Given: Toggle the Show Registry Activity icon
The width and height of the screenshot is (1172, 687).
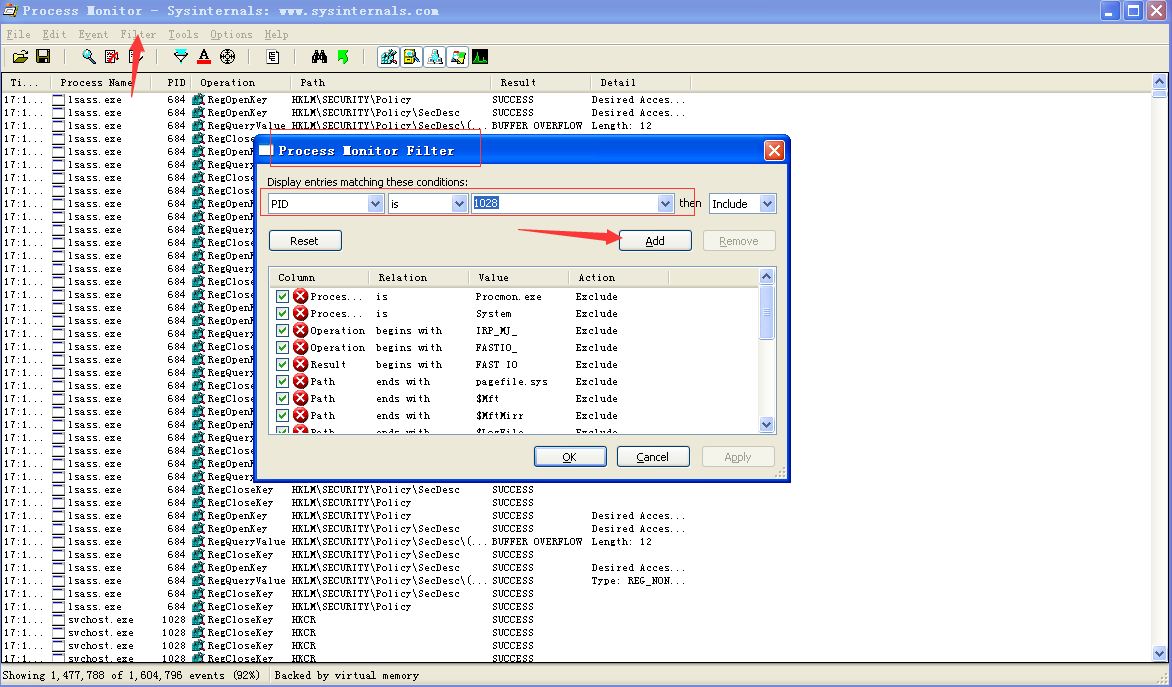Looking at the screenshot, I should coord(389,57).
